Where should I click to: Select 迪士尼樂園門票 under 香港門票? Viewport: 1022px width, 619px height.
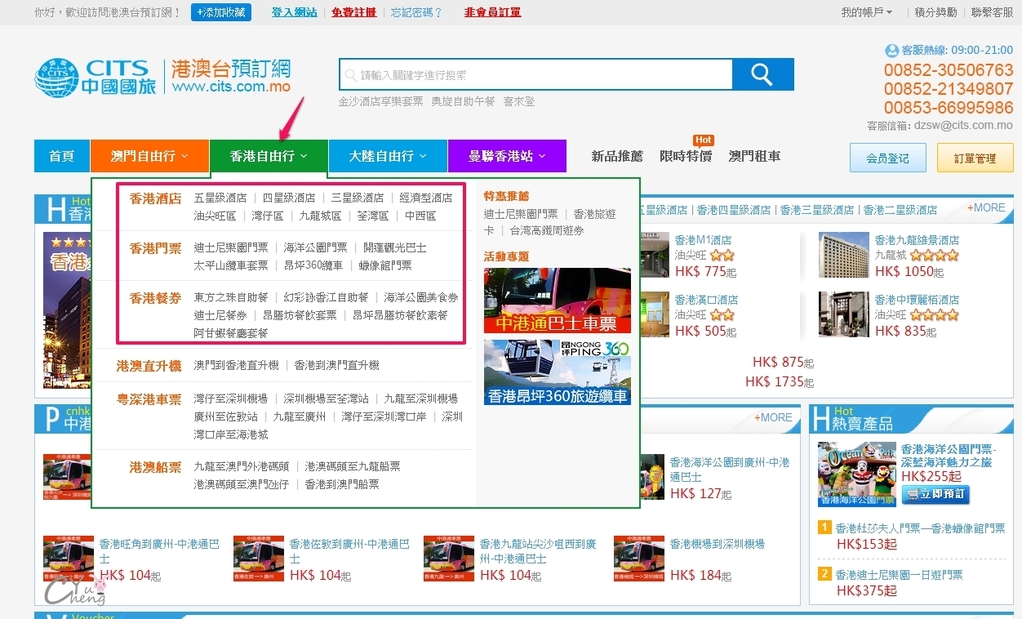pyautogui.click(x=231, y=247)
